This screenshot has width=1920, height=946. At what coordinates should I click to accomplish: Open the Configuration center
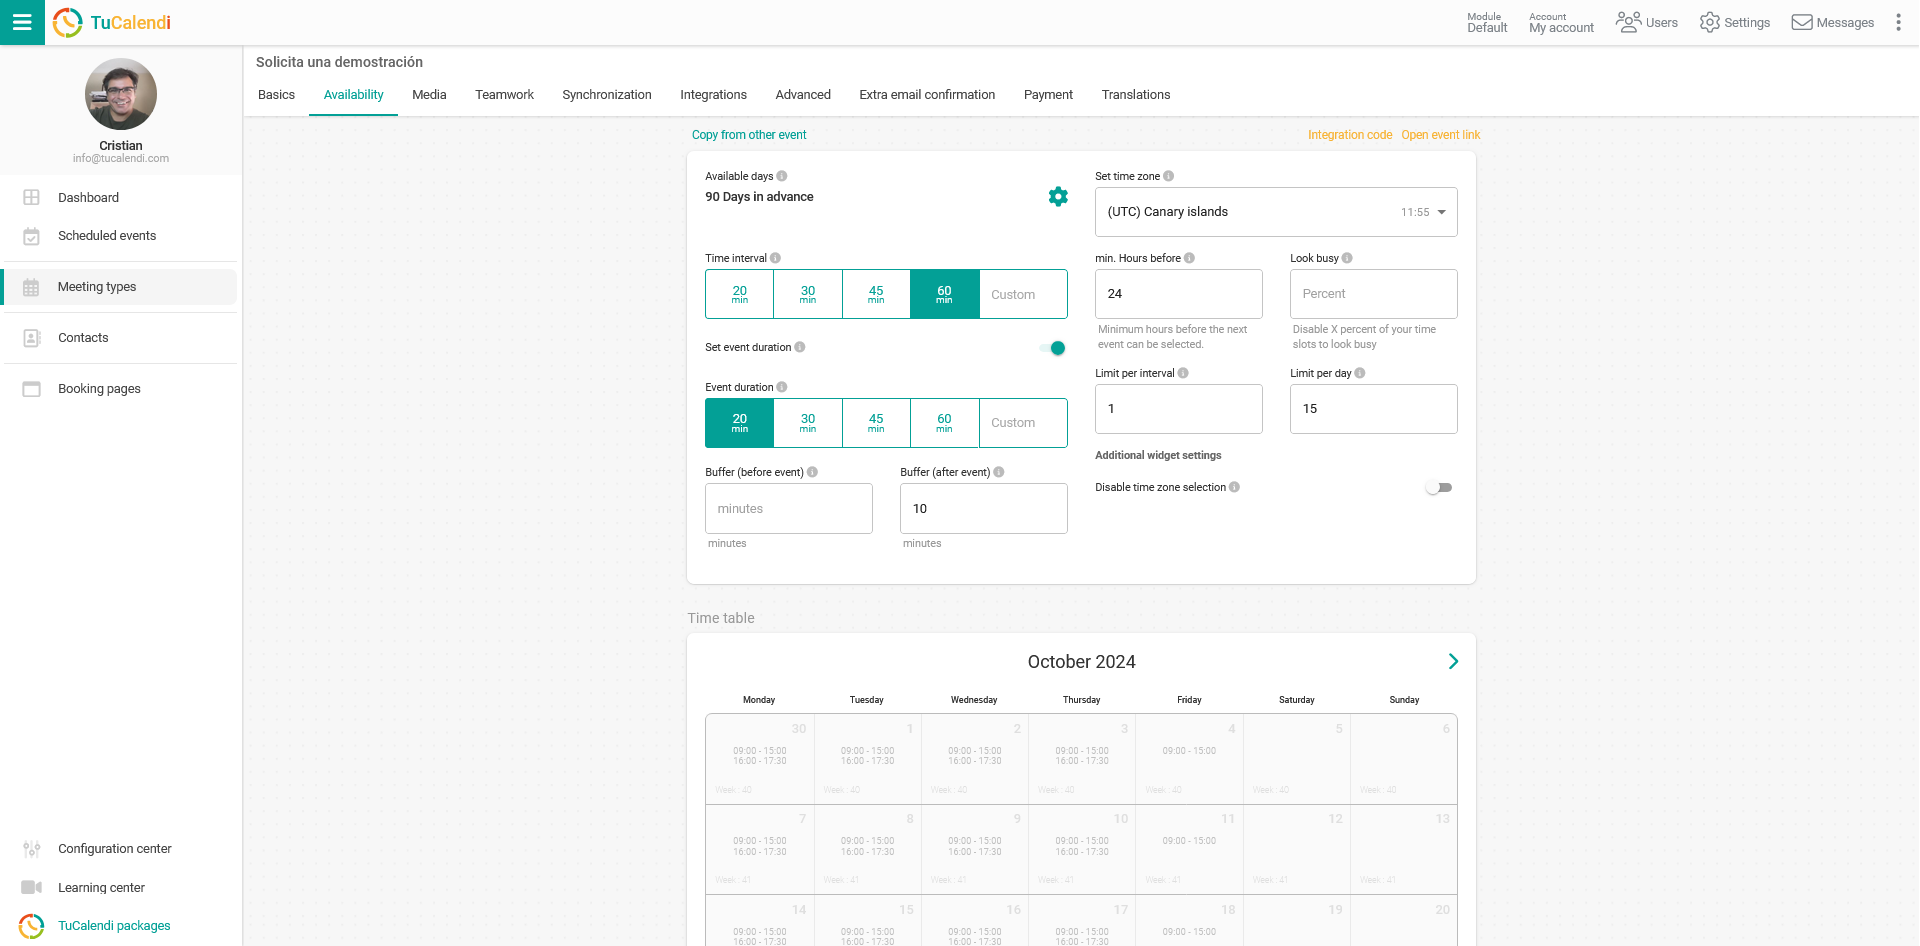pyautogui.click(x=114, y=848)
